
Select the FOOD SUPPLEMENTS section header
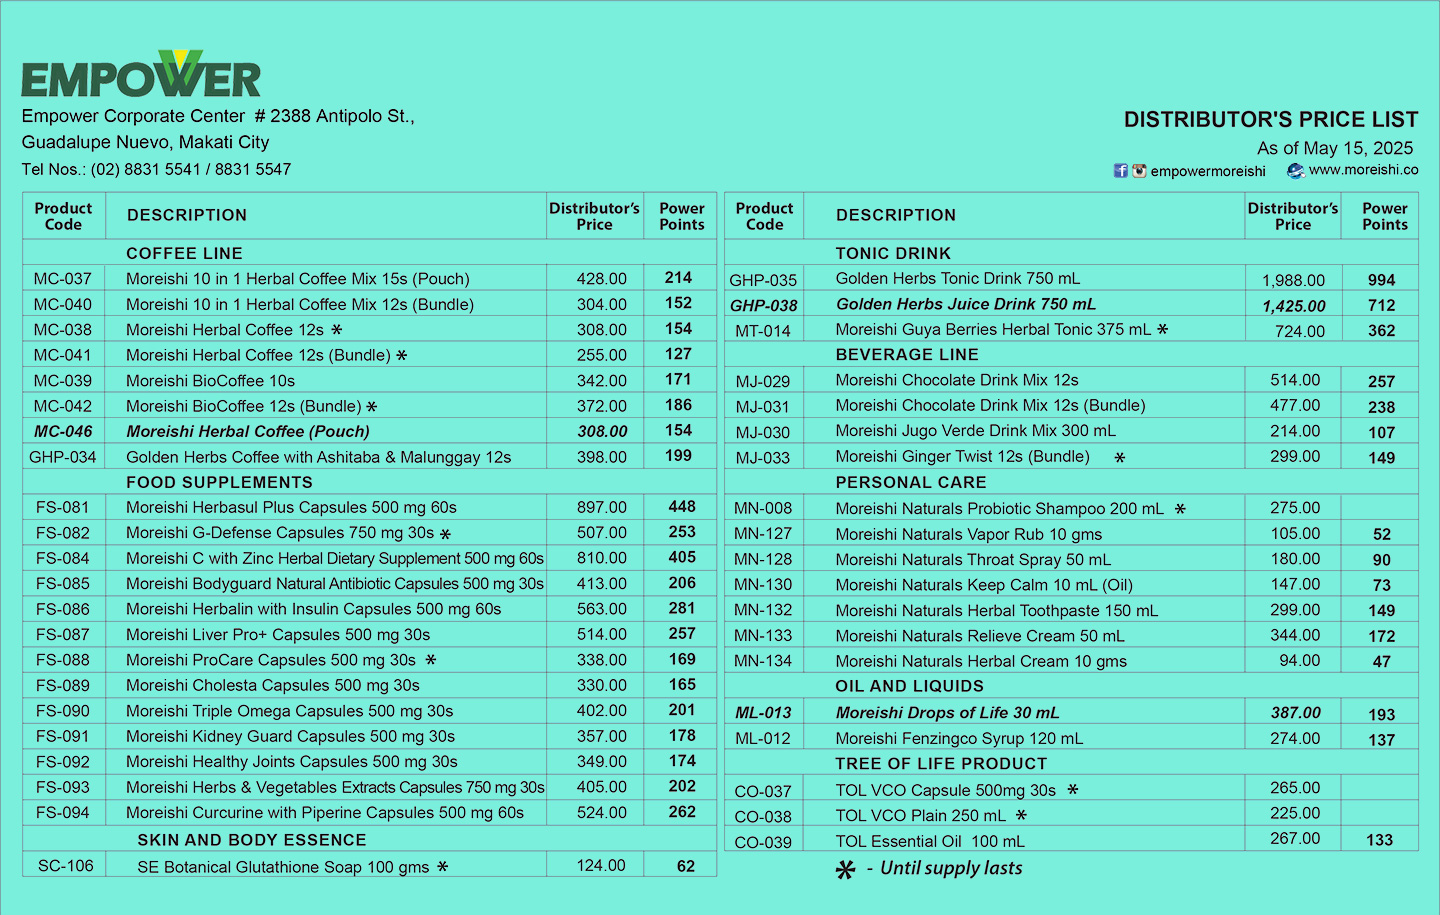click(219, 482)
